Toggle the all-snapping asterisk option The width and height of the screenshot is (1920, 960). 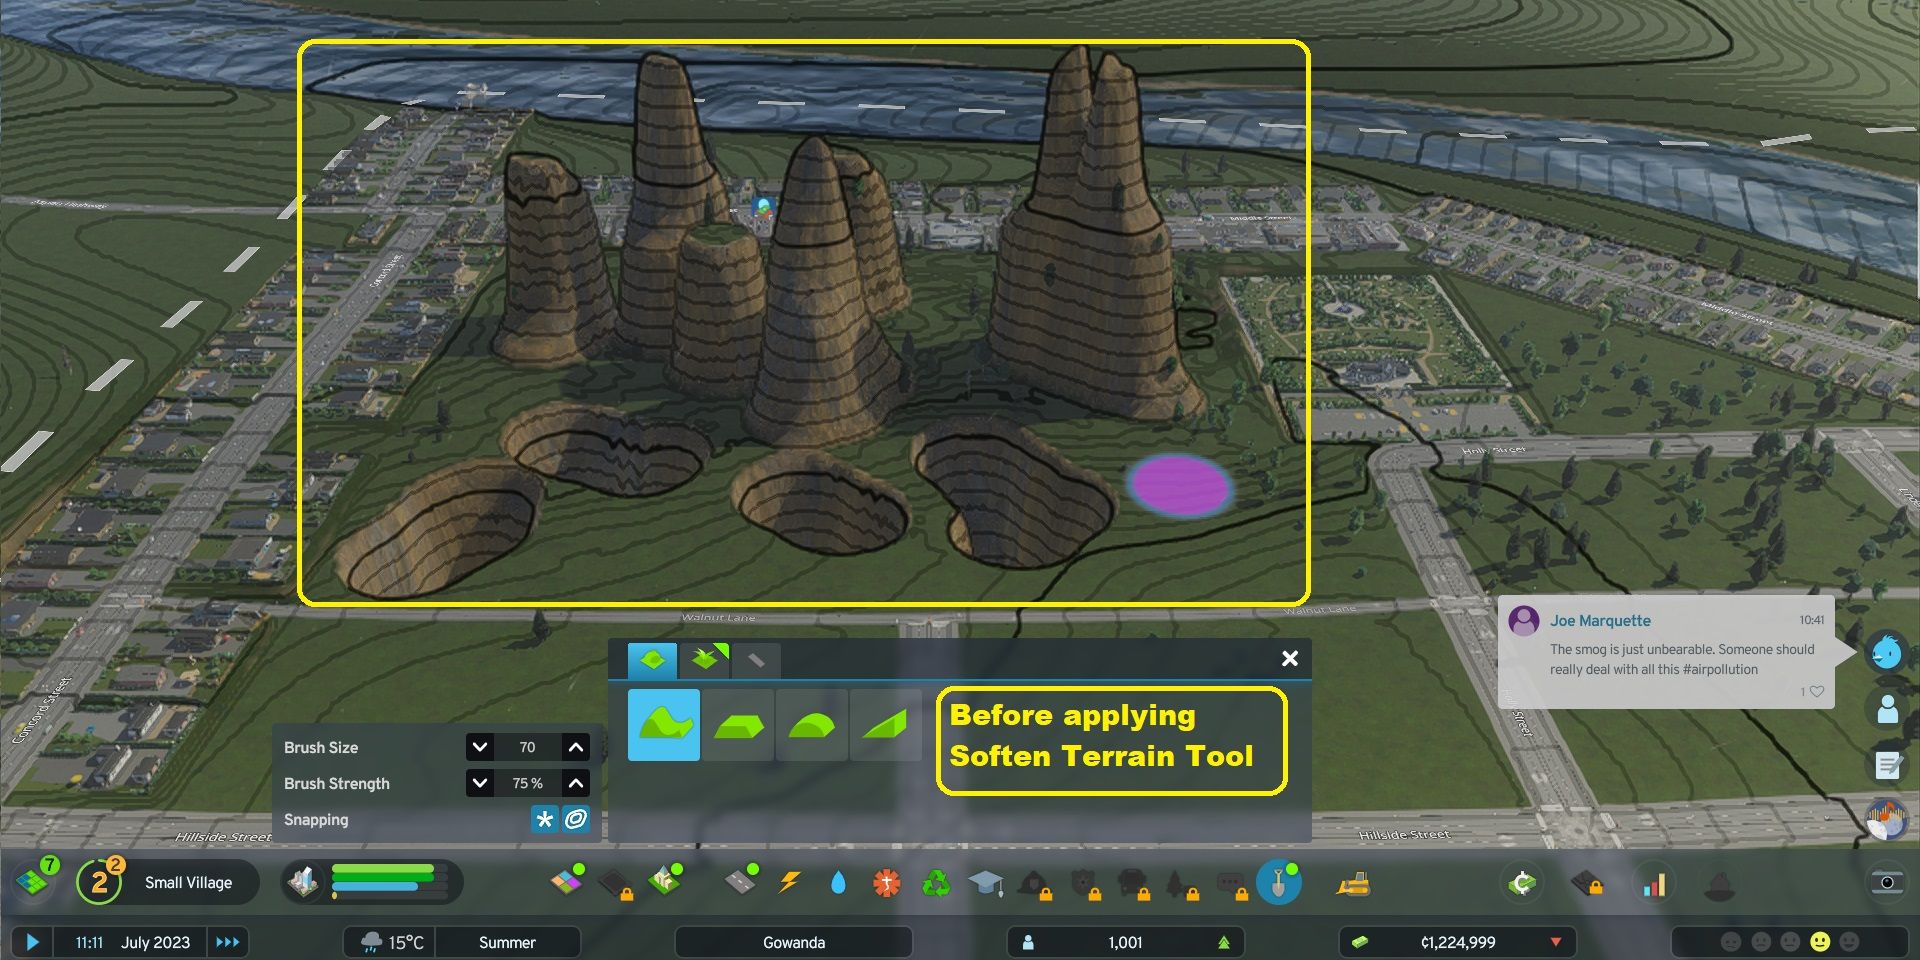click(x=544, y=819)
